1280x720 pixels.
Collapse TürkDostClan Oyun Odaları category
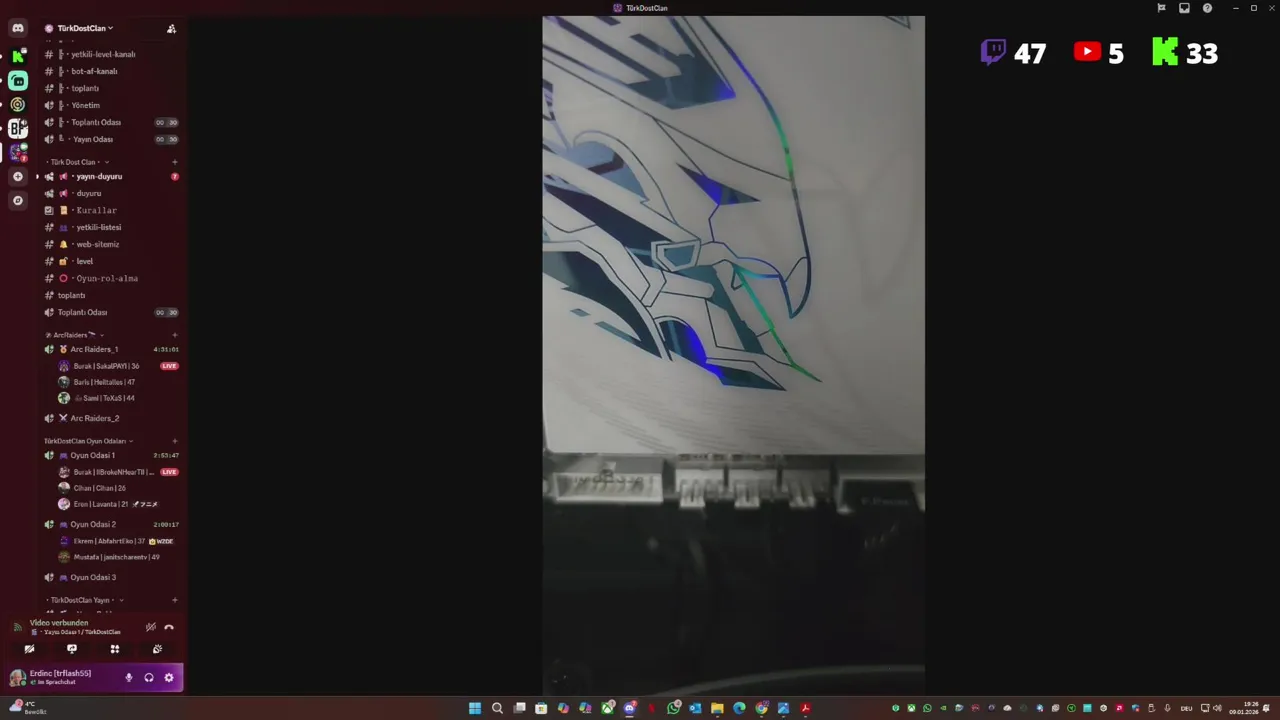(88, 441)
